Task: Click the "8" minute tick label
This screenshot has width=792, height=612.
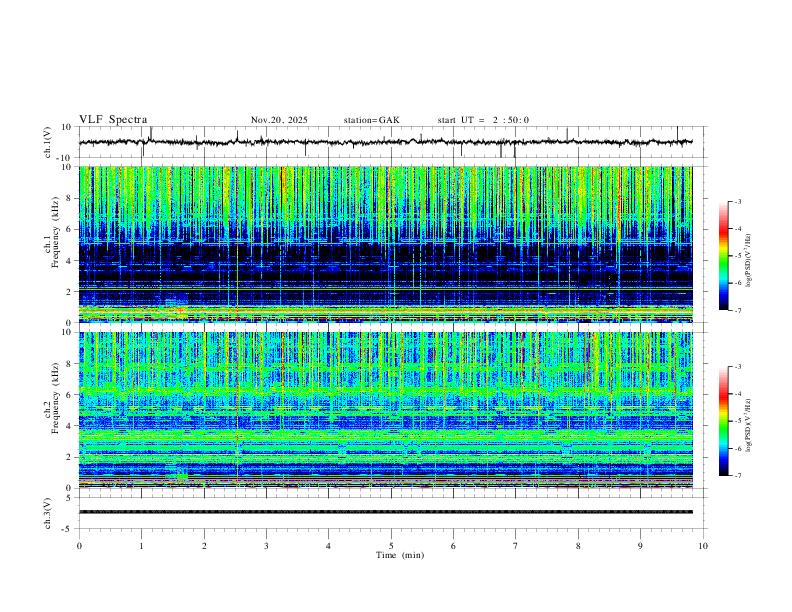Action: pyautogui.click(x=578, y=546)
